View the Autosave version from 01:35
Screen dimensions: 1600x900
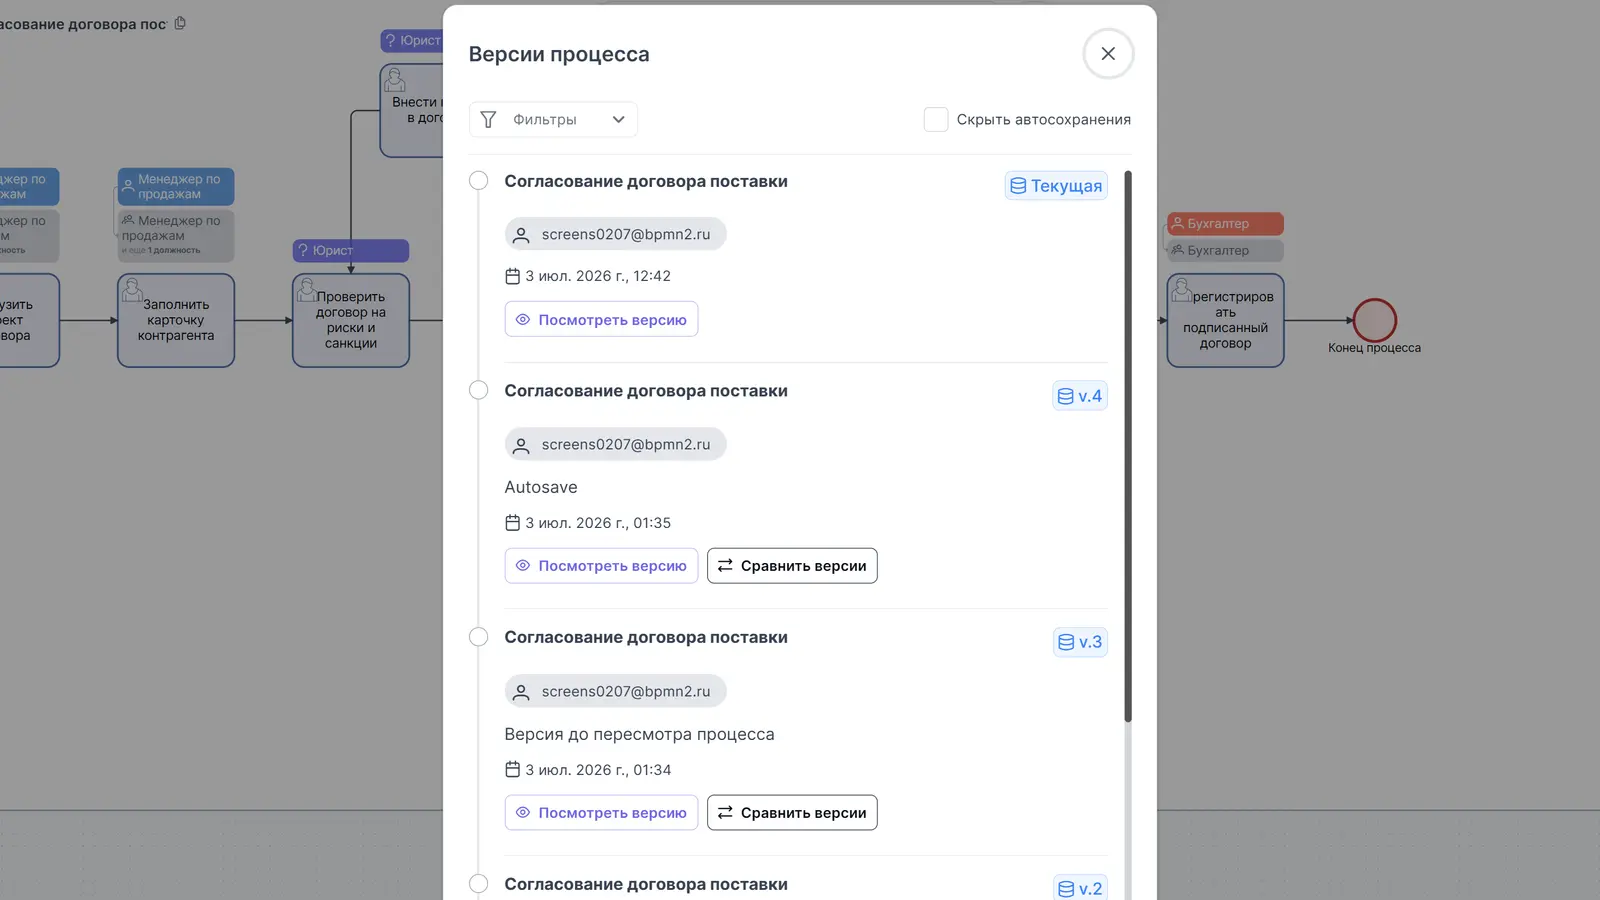click(x=601, y=565)
